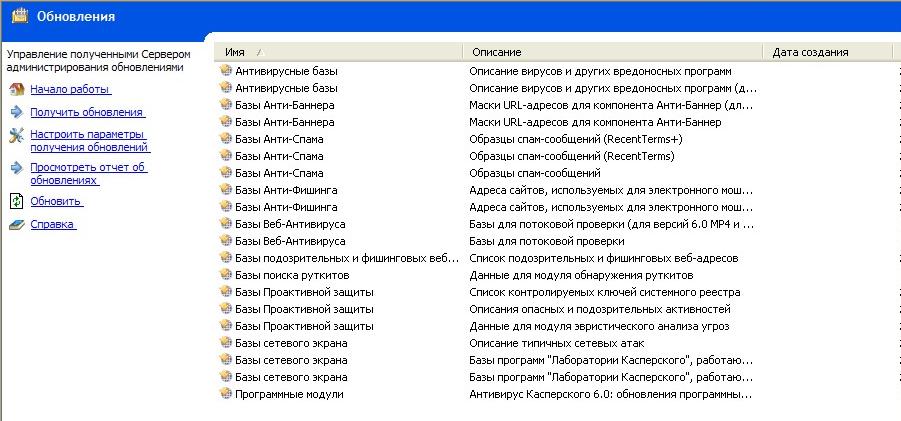Click the green refresh icon beside Обновить
This screenshot has height=421, width=901.
pyautogui.click(x=16, y=201)
